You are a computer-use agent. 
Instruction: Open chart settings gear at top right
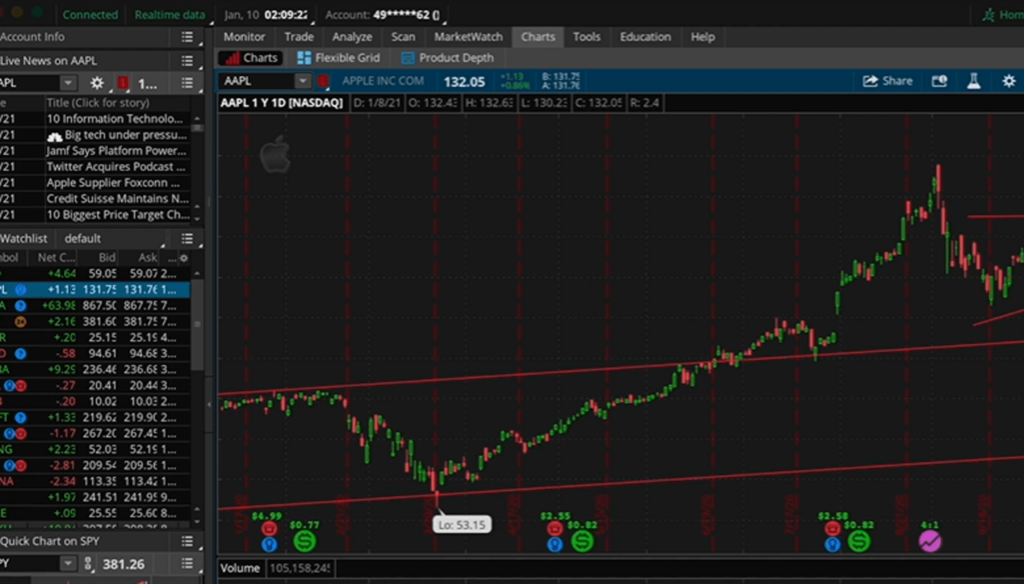coord(1008,81)
